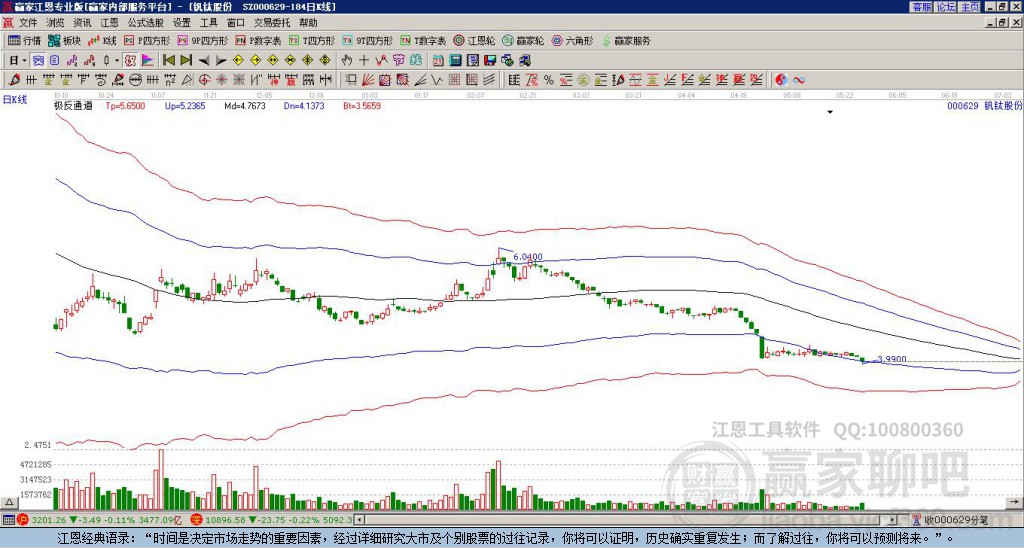The width and height of the screenshot is (1024, 548).
Task: Expand the candlestick style dropdown arrow
Action: click(117, 61)
